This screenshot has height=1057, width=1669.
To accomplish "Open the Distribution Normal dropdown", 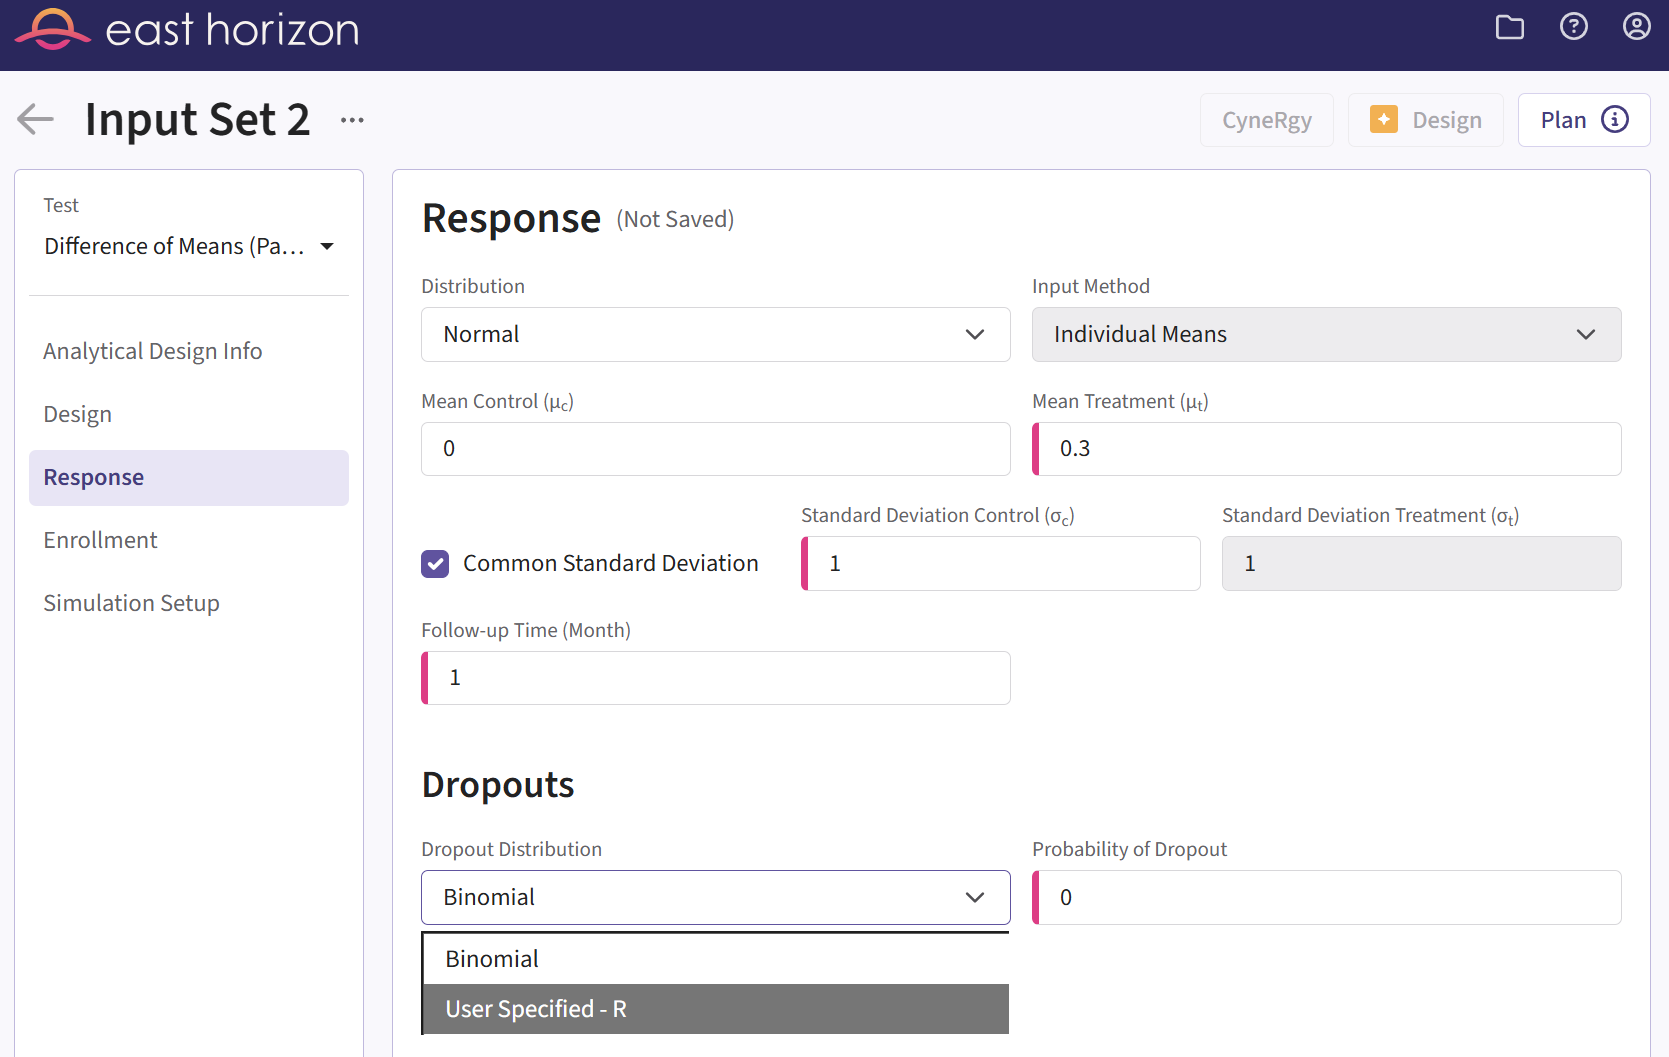I will 715,334.
